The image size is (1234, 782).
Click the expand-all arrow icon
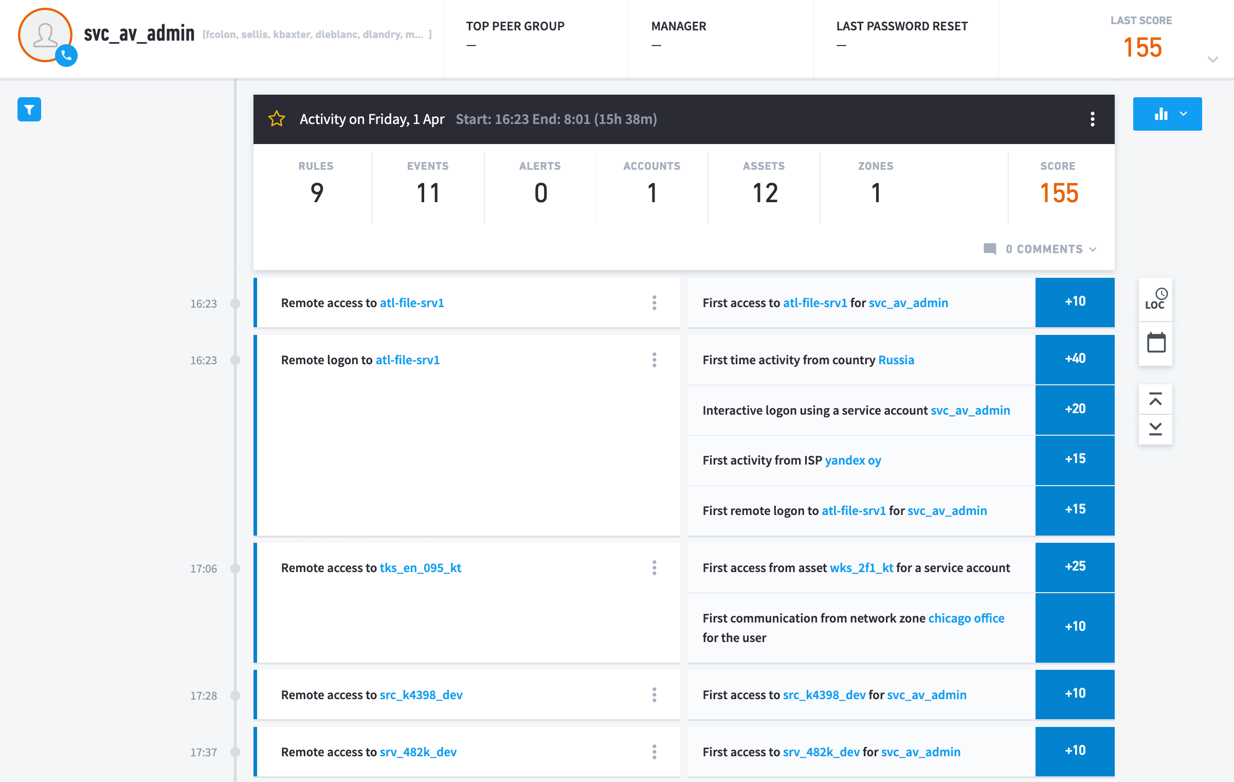pyautogui.click(x=1156, y=429)
